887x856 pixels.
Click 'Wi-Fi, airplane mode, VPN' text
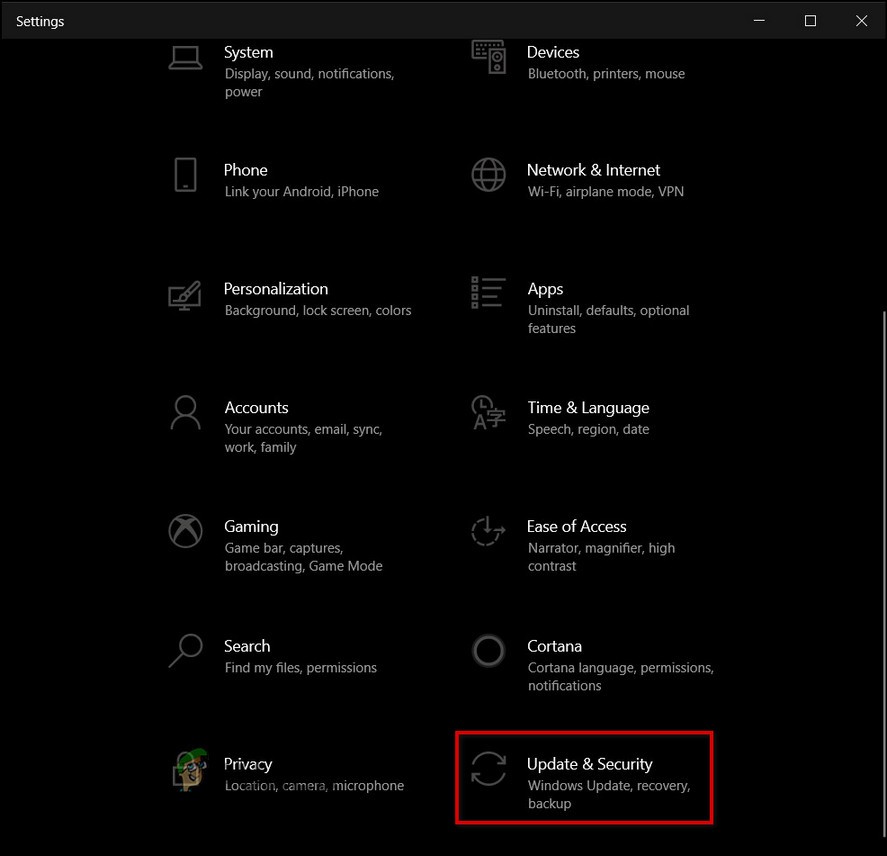606,192
